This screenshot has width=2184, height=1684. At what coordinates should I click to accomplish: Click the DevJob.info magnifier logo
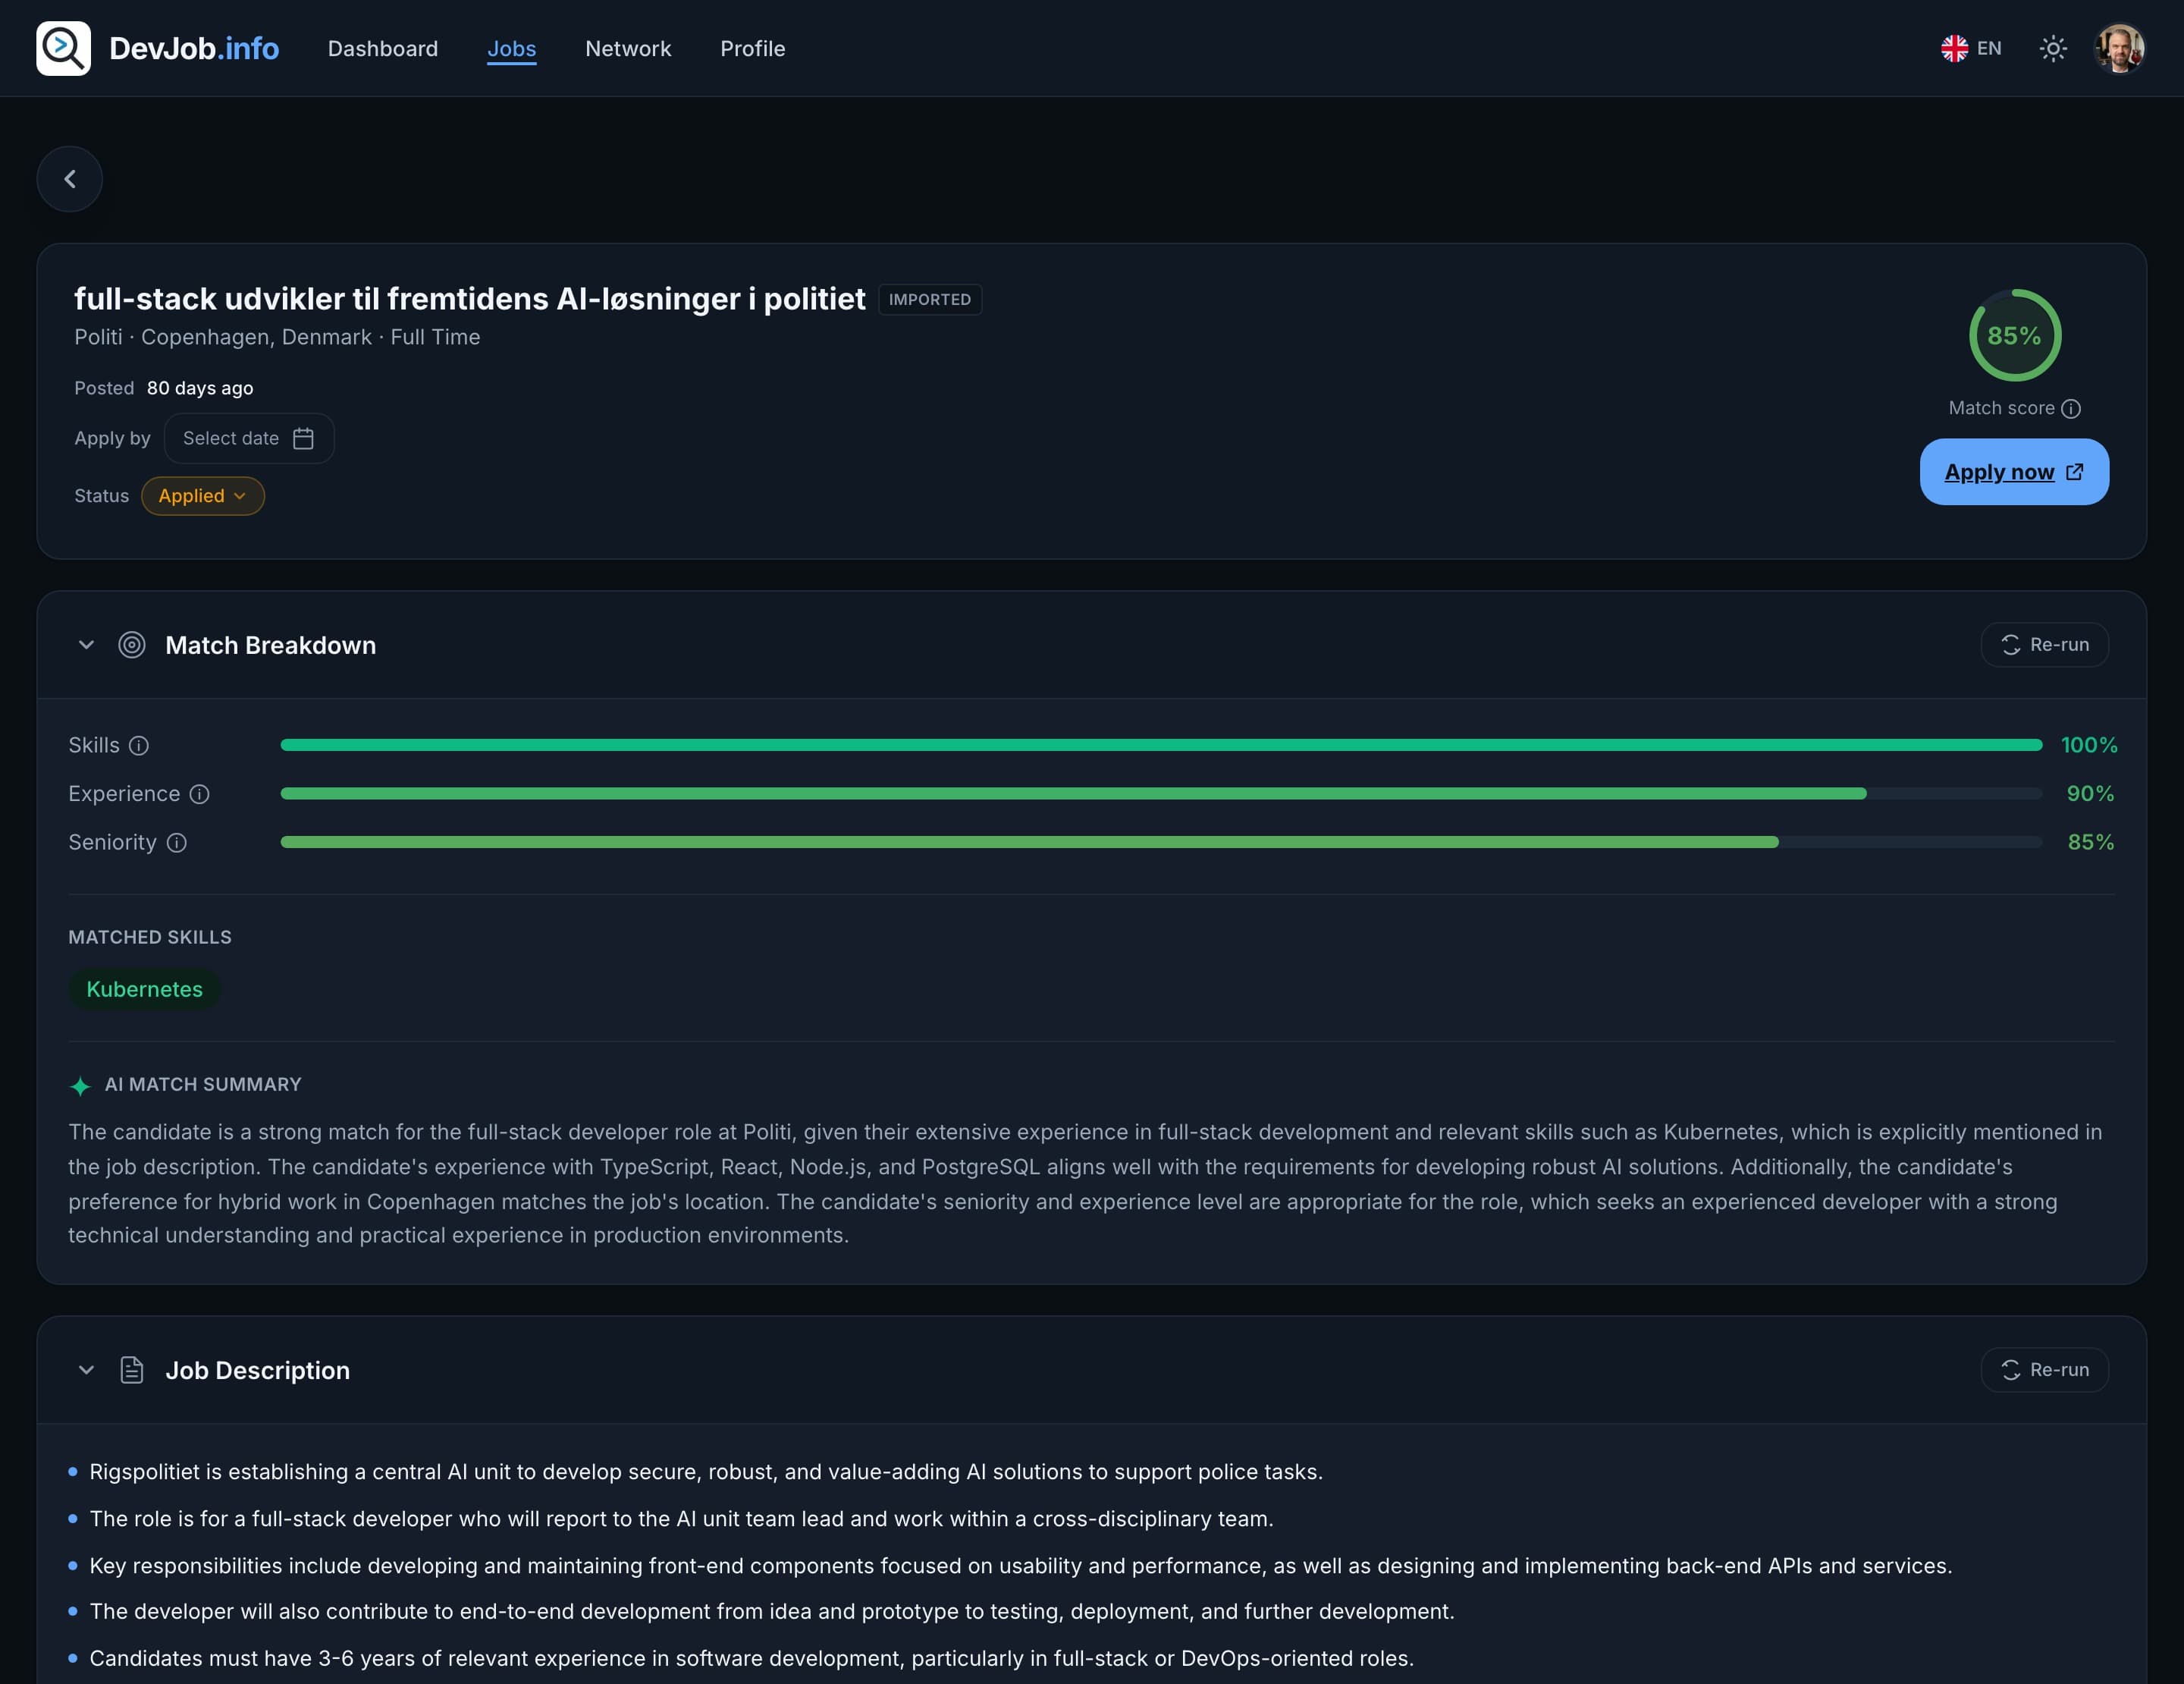(x=63, y=48)
